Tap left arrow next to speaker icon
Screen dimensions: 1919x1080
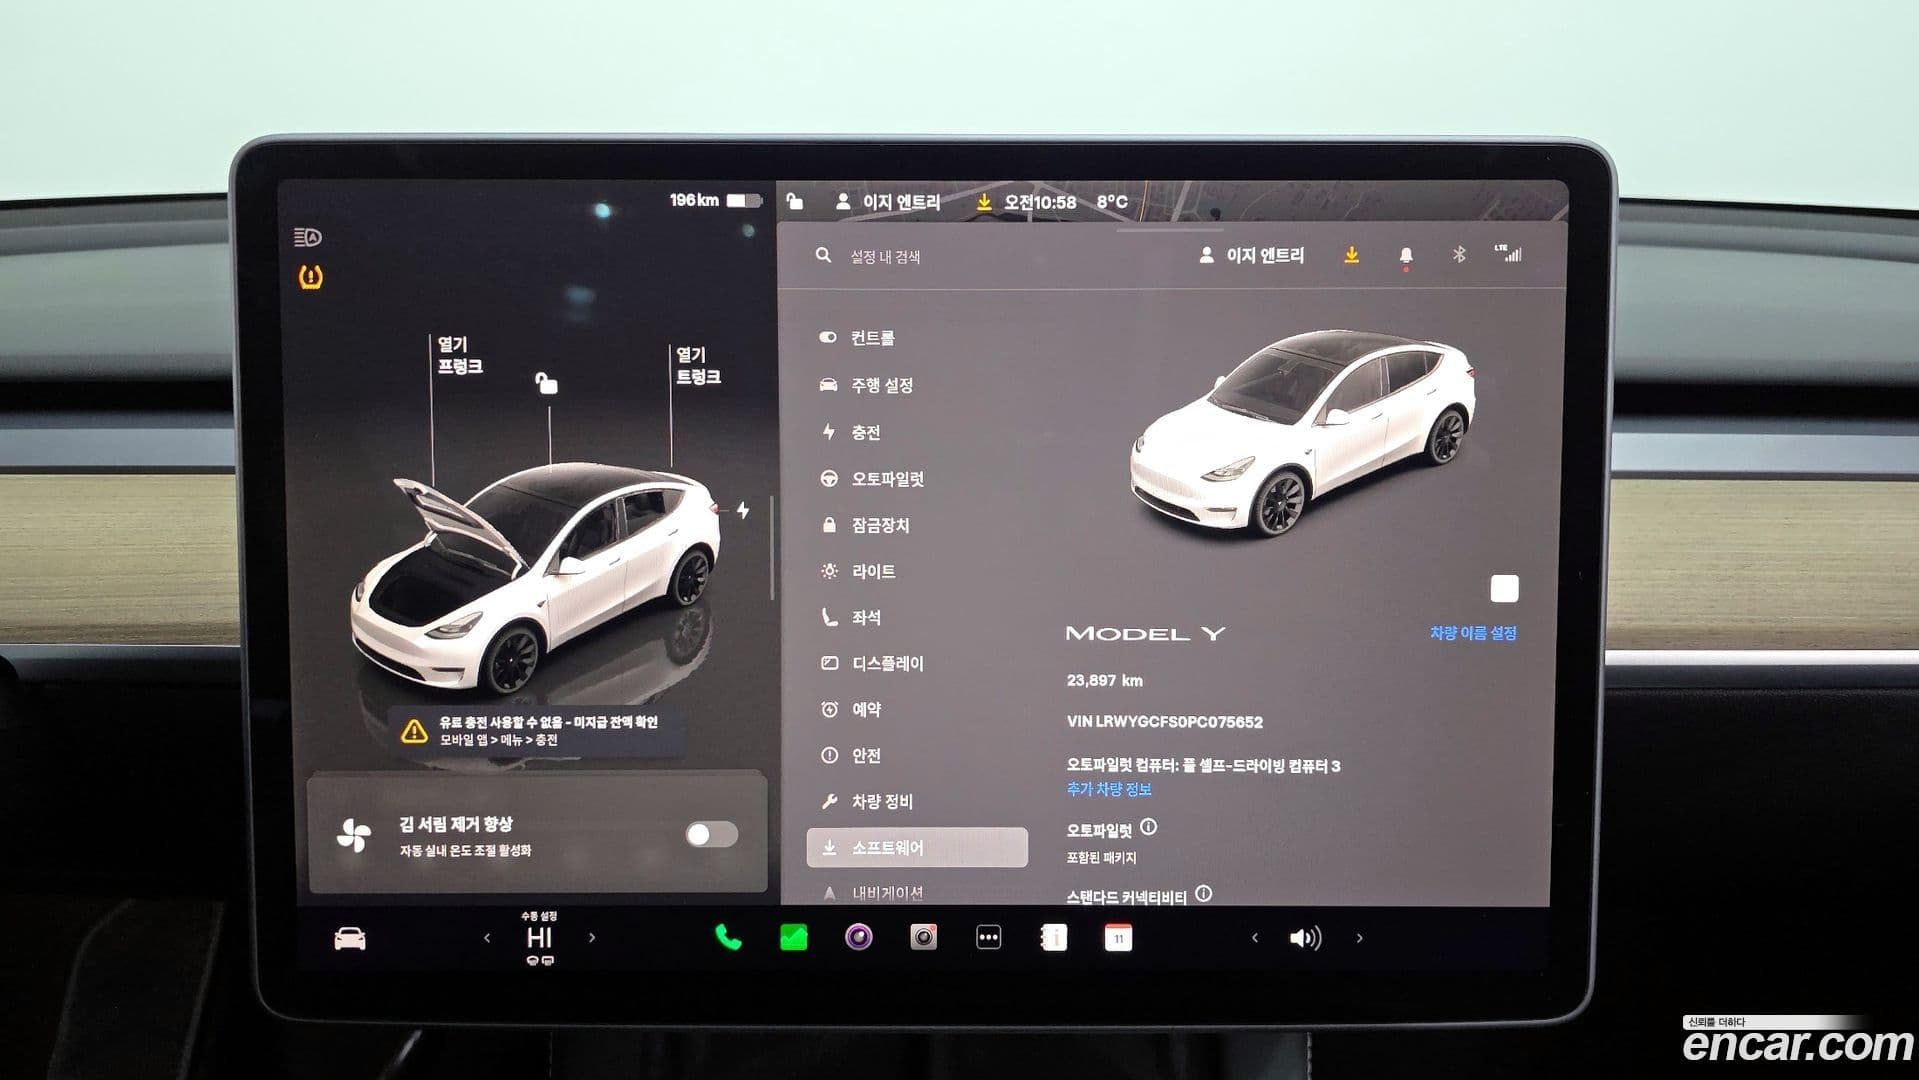1256,937
